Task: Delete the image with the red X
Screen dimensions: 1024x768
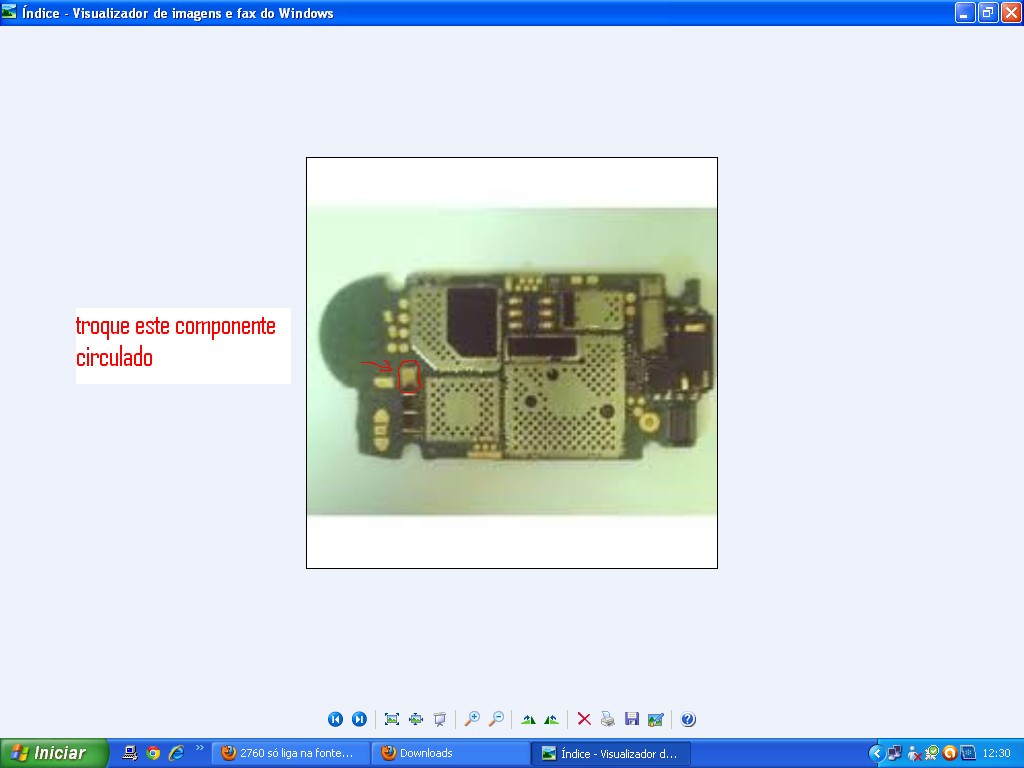Action: tap(584, 719)
